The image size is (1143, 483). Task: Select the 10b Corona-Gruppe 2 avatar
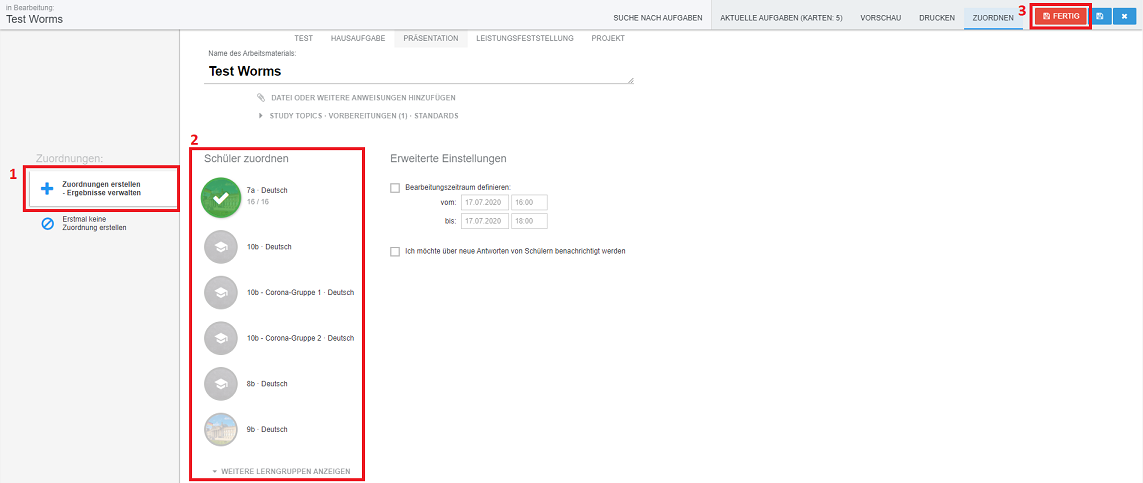[221, 338]
